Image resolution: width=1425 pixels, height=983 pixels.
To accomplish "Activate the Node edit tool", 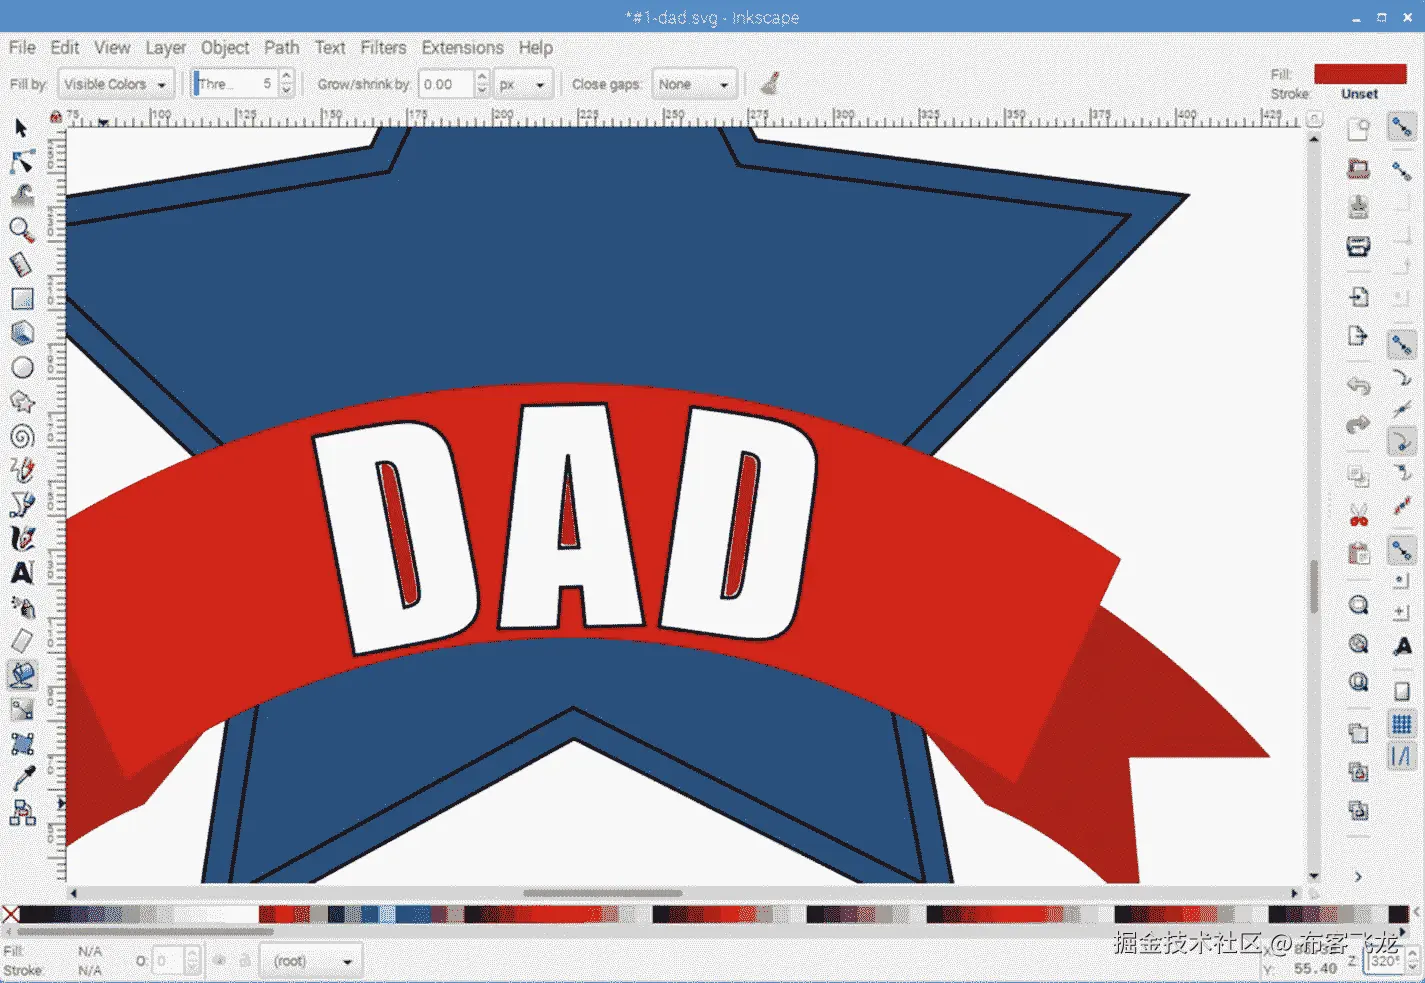I will 22,162.
